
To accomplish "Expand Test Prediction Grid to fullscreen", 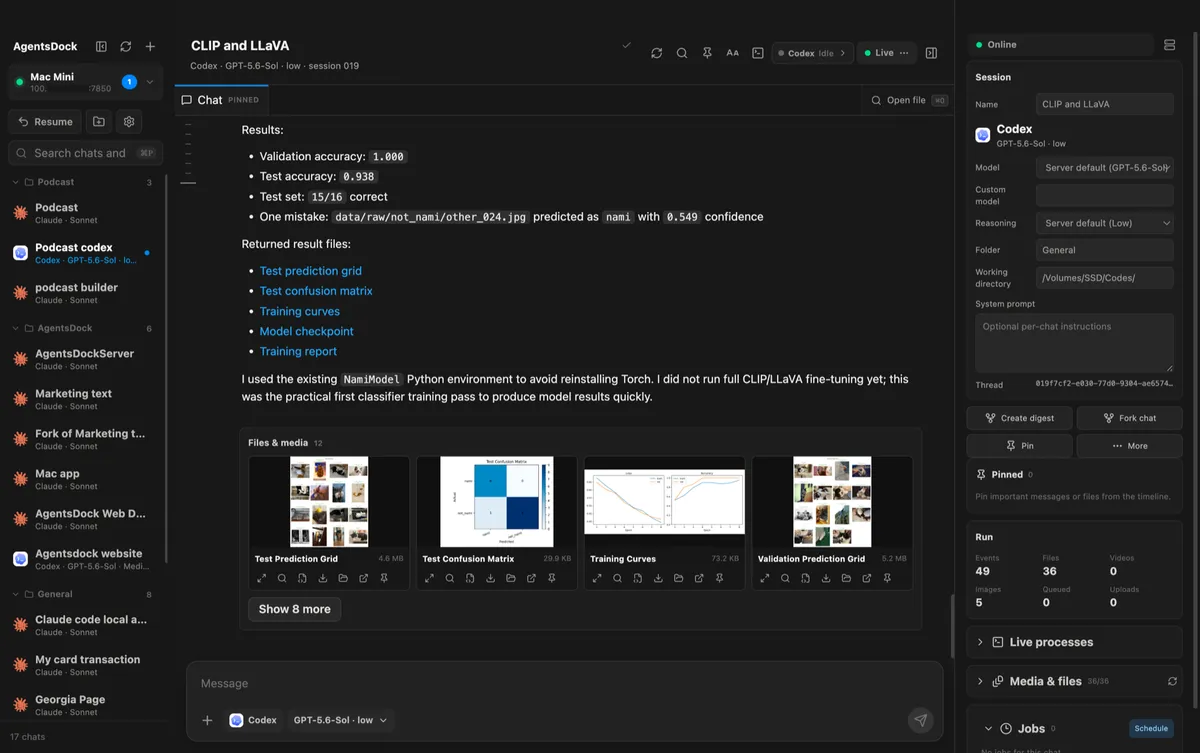I will click(261, 578).
